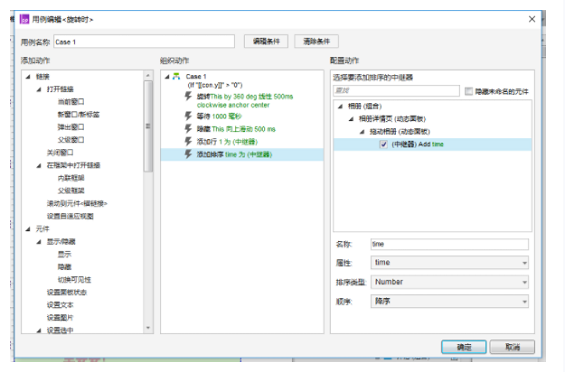Screen dimensions: 565x372
Task: Click the lightning icon of selected 'time 为' action
Action: point(188,154)
